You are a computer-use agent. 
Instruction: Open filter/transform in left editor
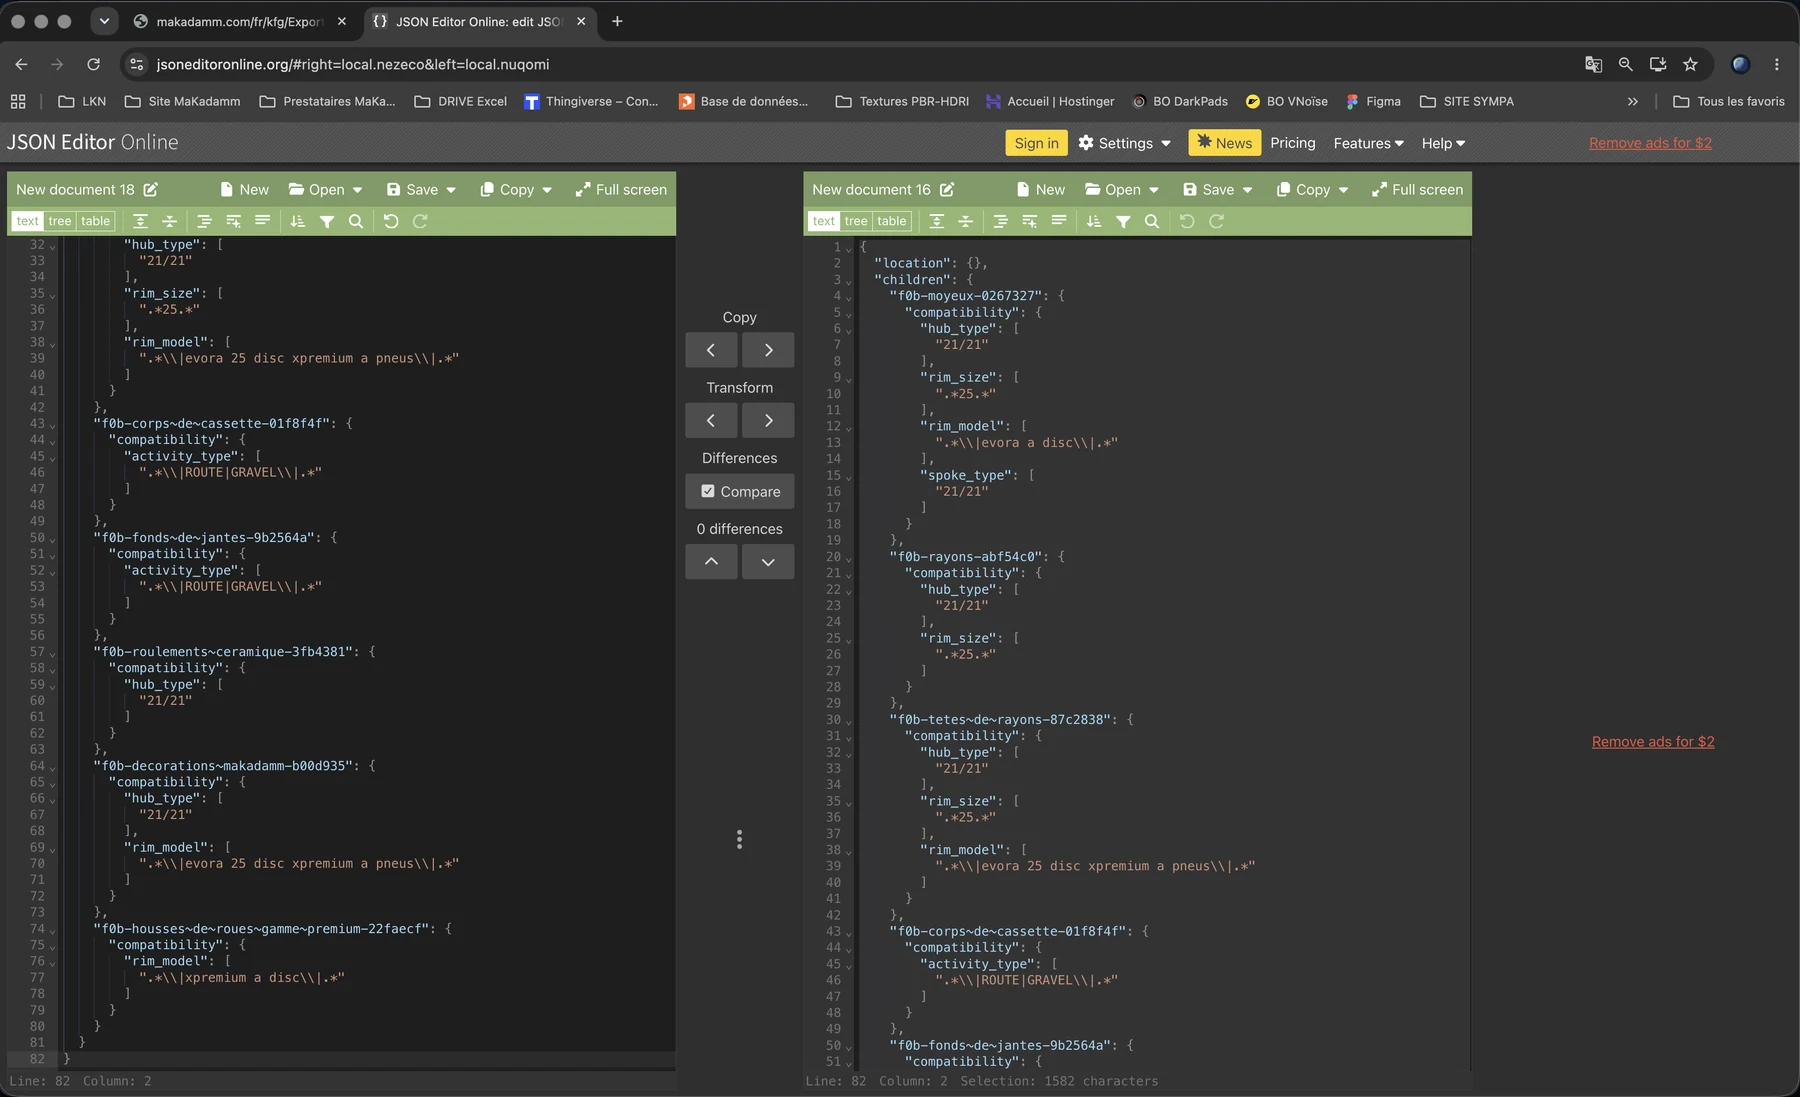[x=327, y=222]
